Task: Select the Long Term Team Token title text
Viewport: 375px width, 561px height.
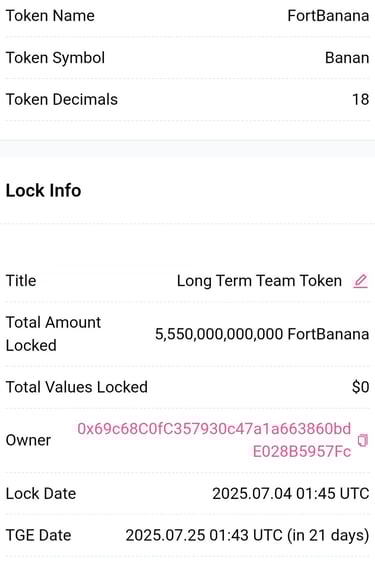Action: coord(259,281)
